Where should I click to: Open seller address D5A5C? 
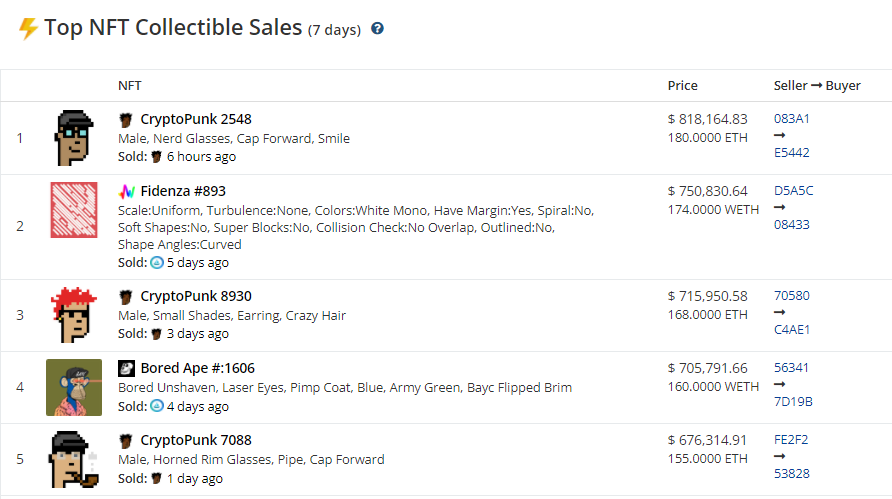point(794,191)
